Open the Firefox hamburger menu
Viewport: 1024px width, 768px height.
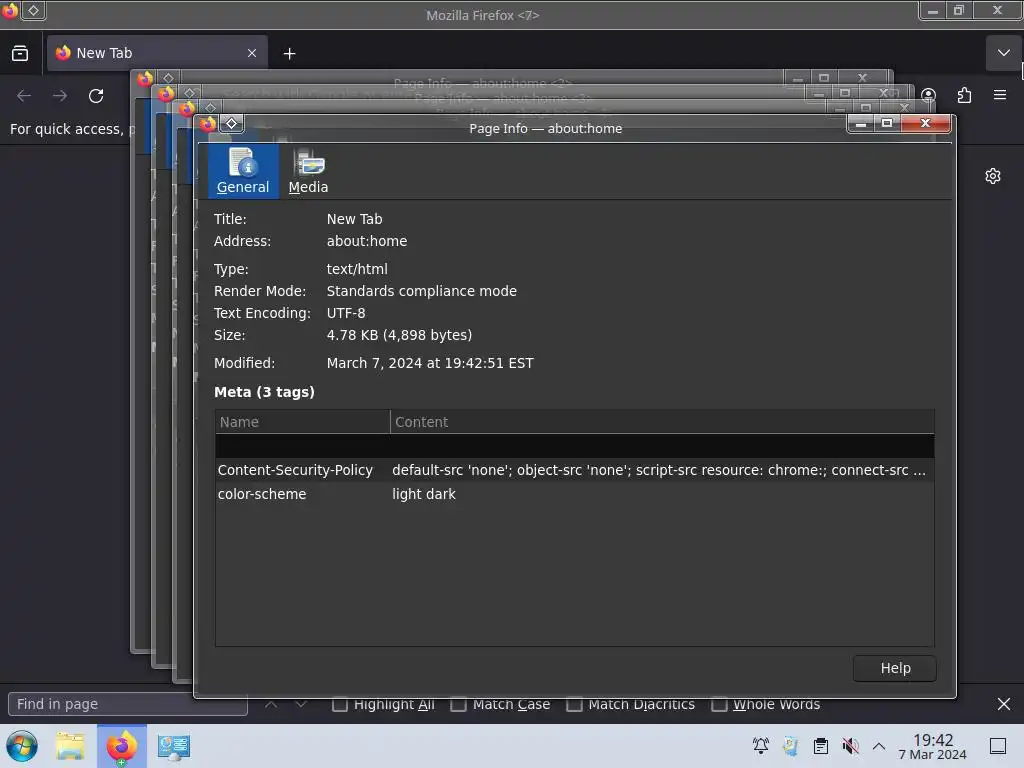(1000, 95)
